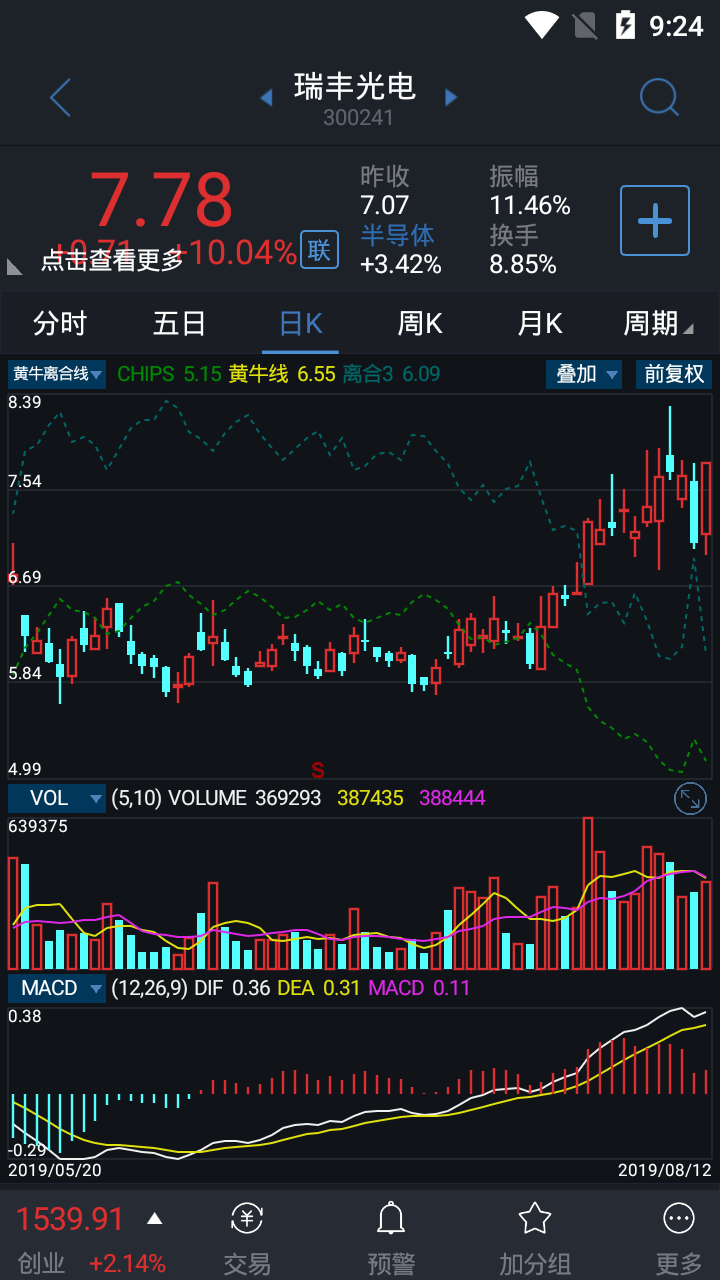Tap magenta volume average 388444
Viewport: 720px width, 1280px height.
pos(452,798)
